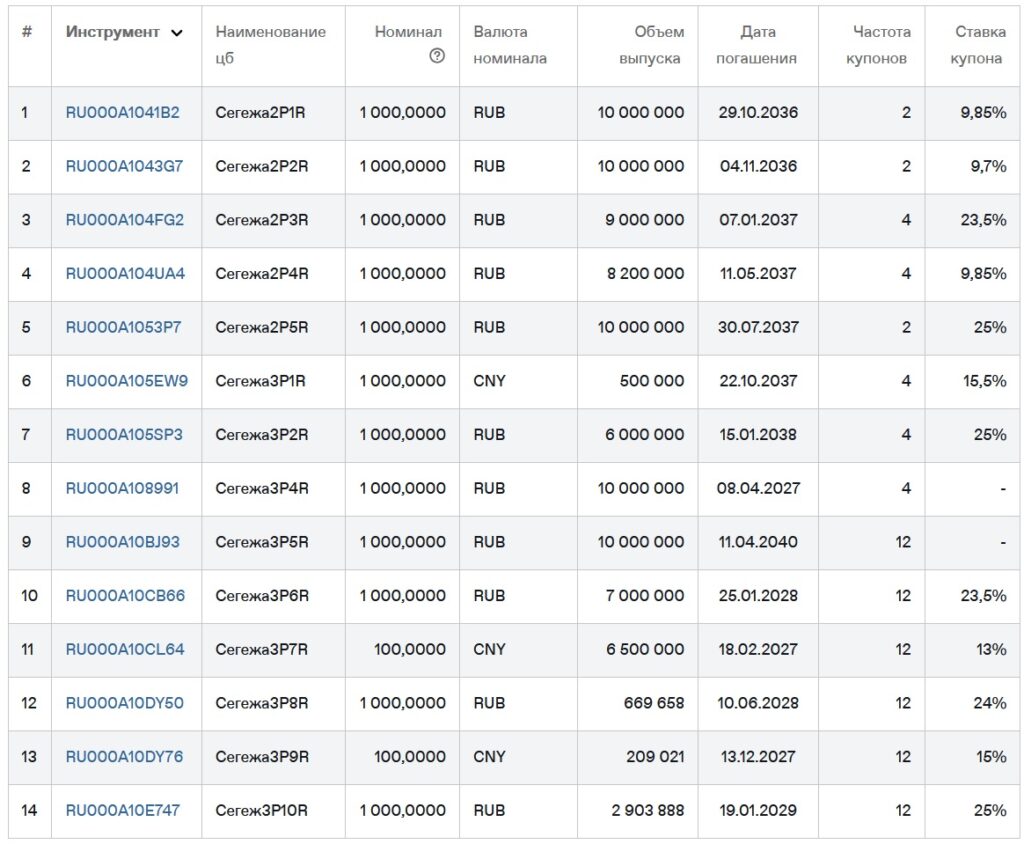This screenshot has width=1024, height=844.
Task: Select the Сегежа3P1R name cell
Action: (x=261, y=380)
